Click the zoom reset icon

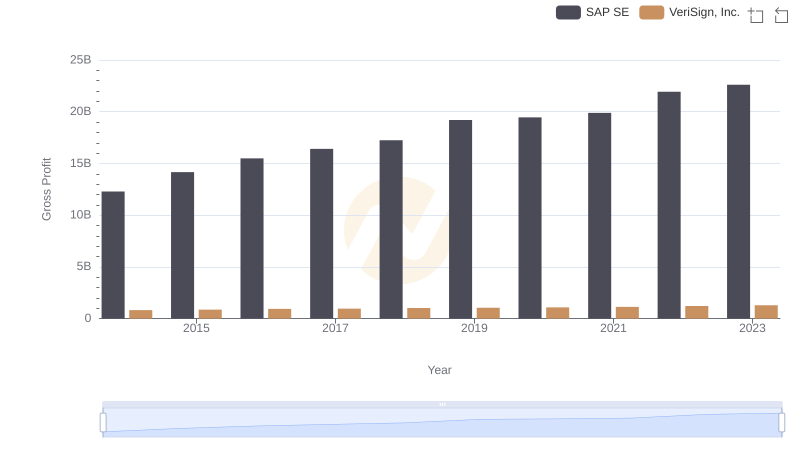coord(781,15)
